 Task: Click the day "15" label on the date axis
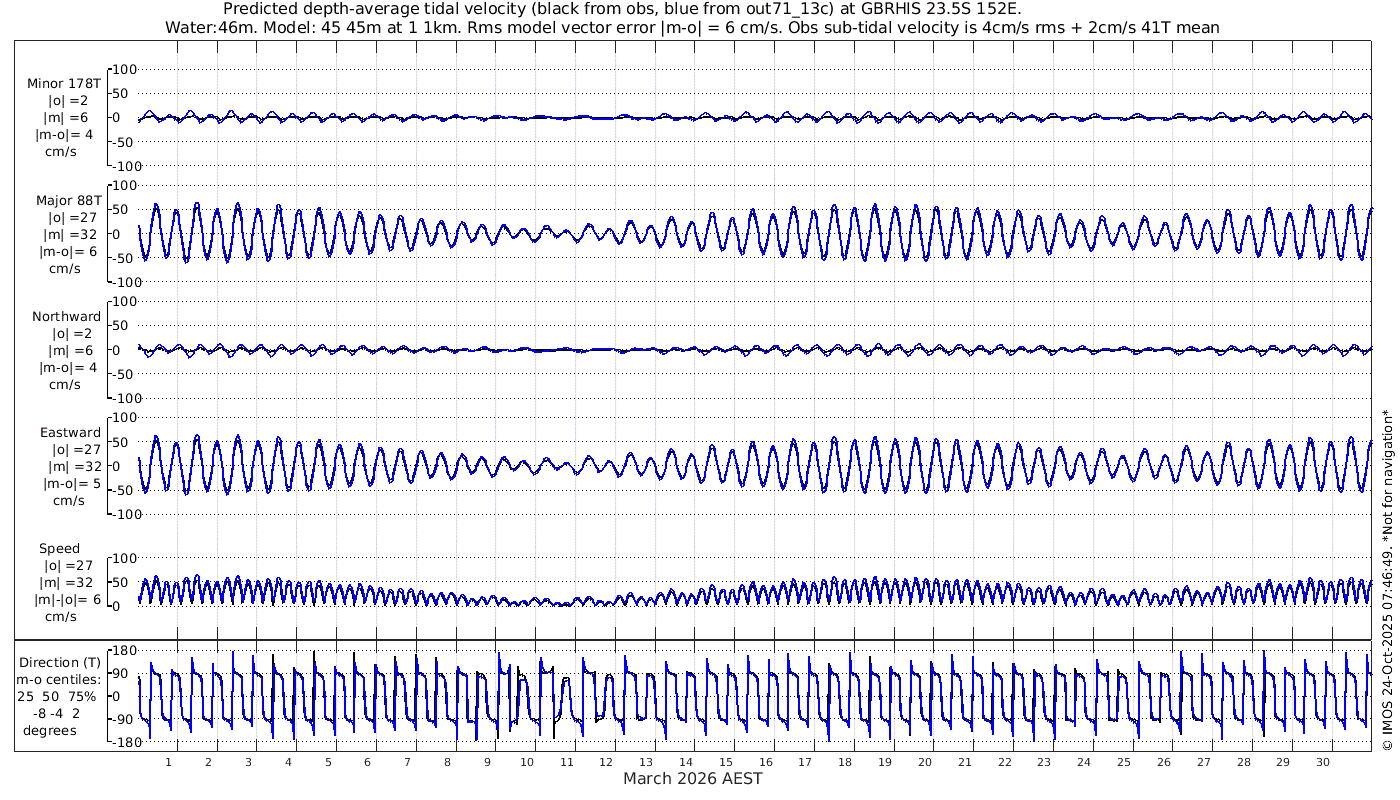point(726,762)
